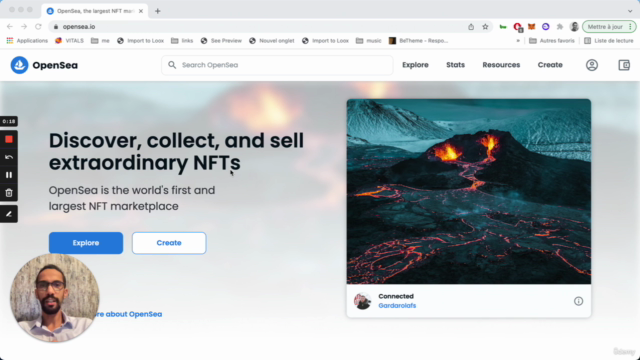640x360 pixels.
Task: Open the account profile icon
Action: tap(592, 65)
